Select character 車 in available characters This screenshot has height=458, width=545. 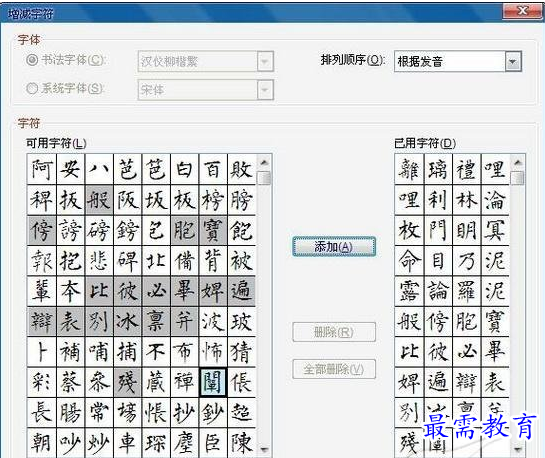coord(128,443)
